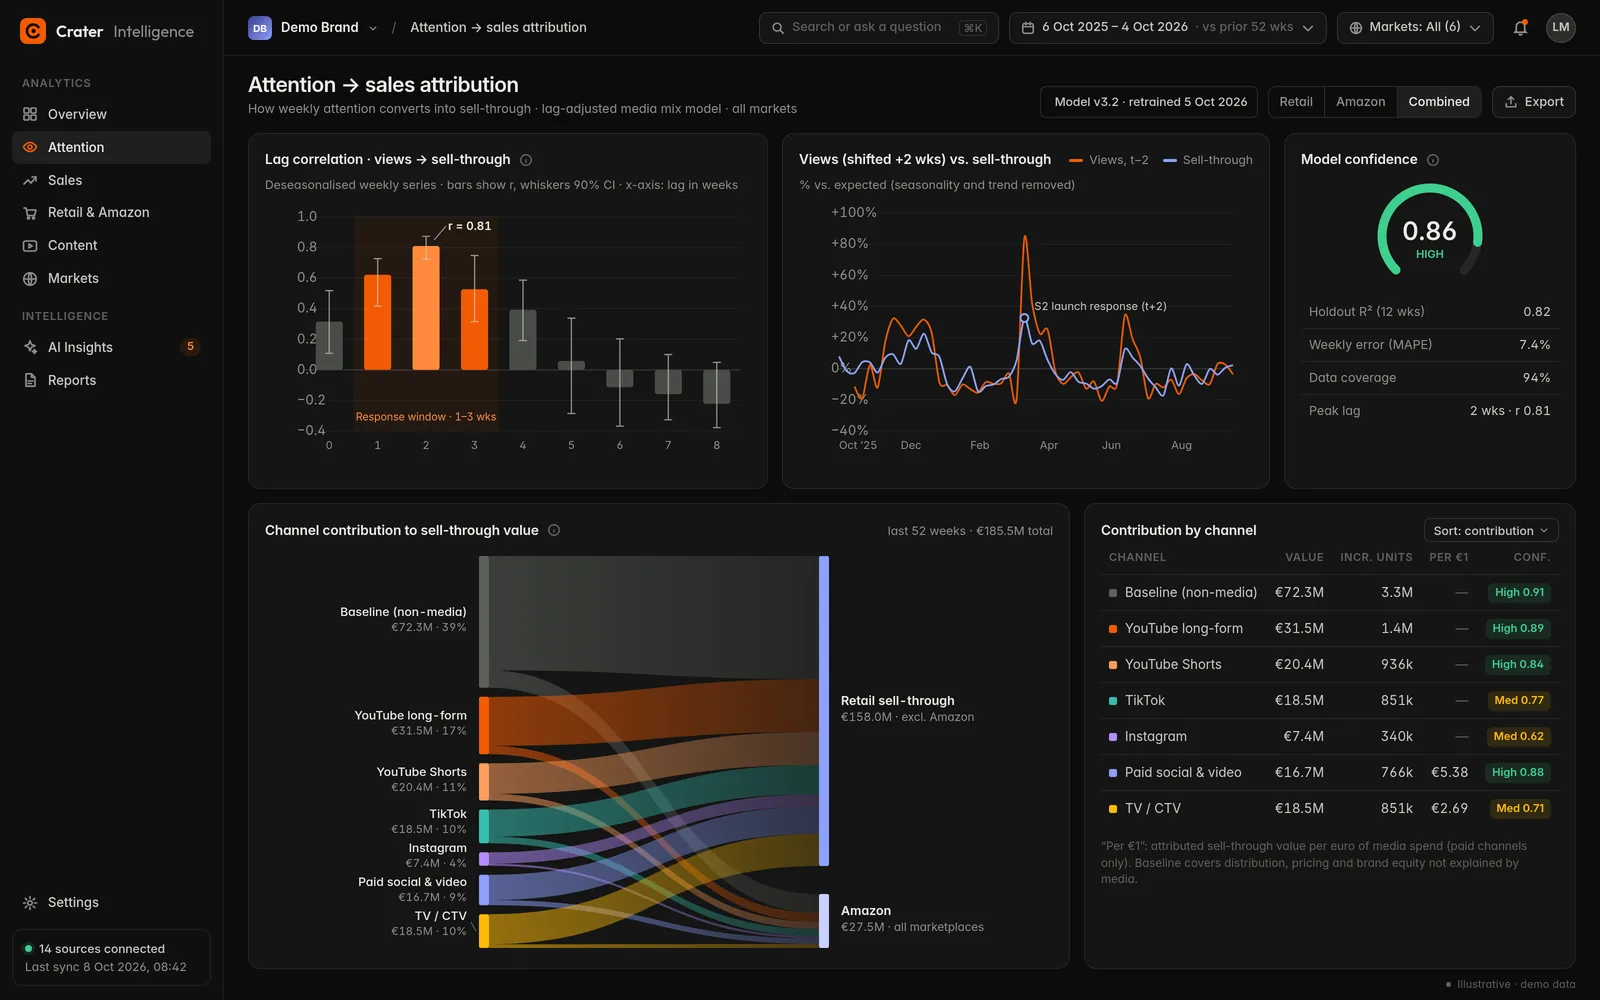Open the Overview page
Viewport: 1600px width, 1000px height.
pos(111,114)
